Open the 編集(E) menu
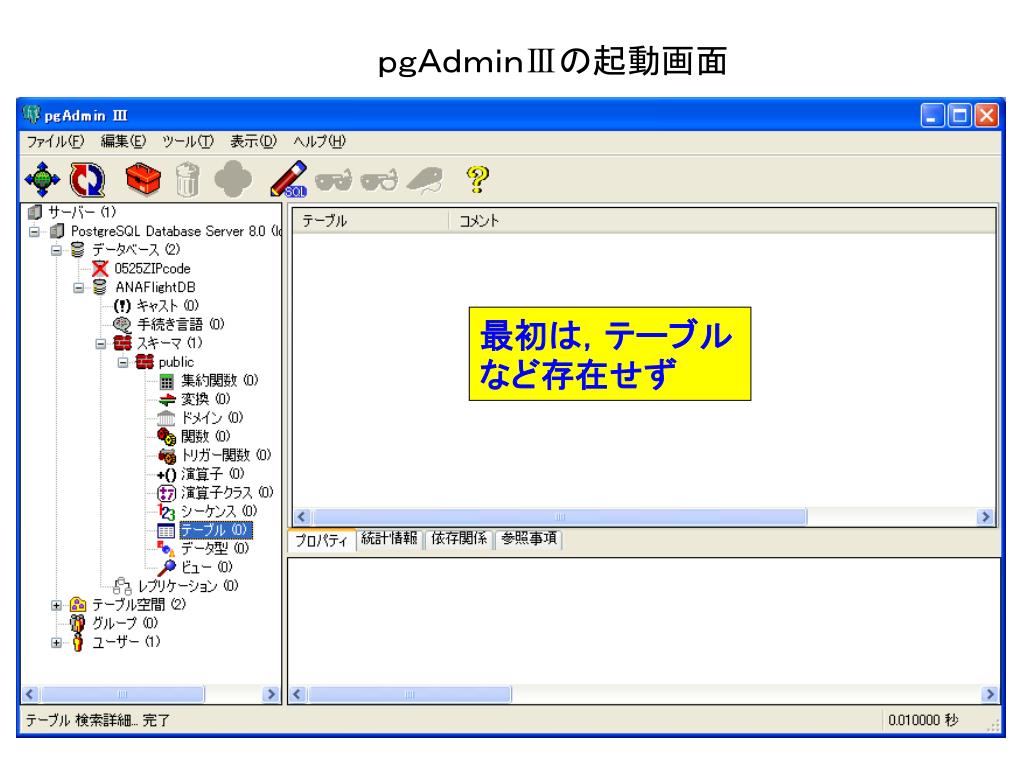The image size is (1024, 768). [x=123, y=141]
